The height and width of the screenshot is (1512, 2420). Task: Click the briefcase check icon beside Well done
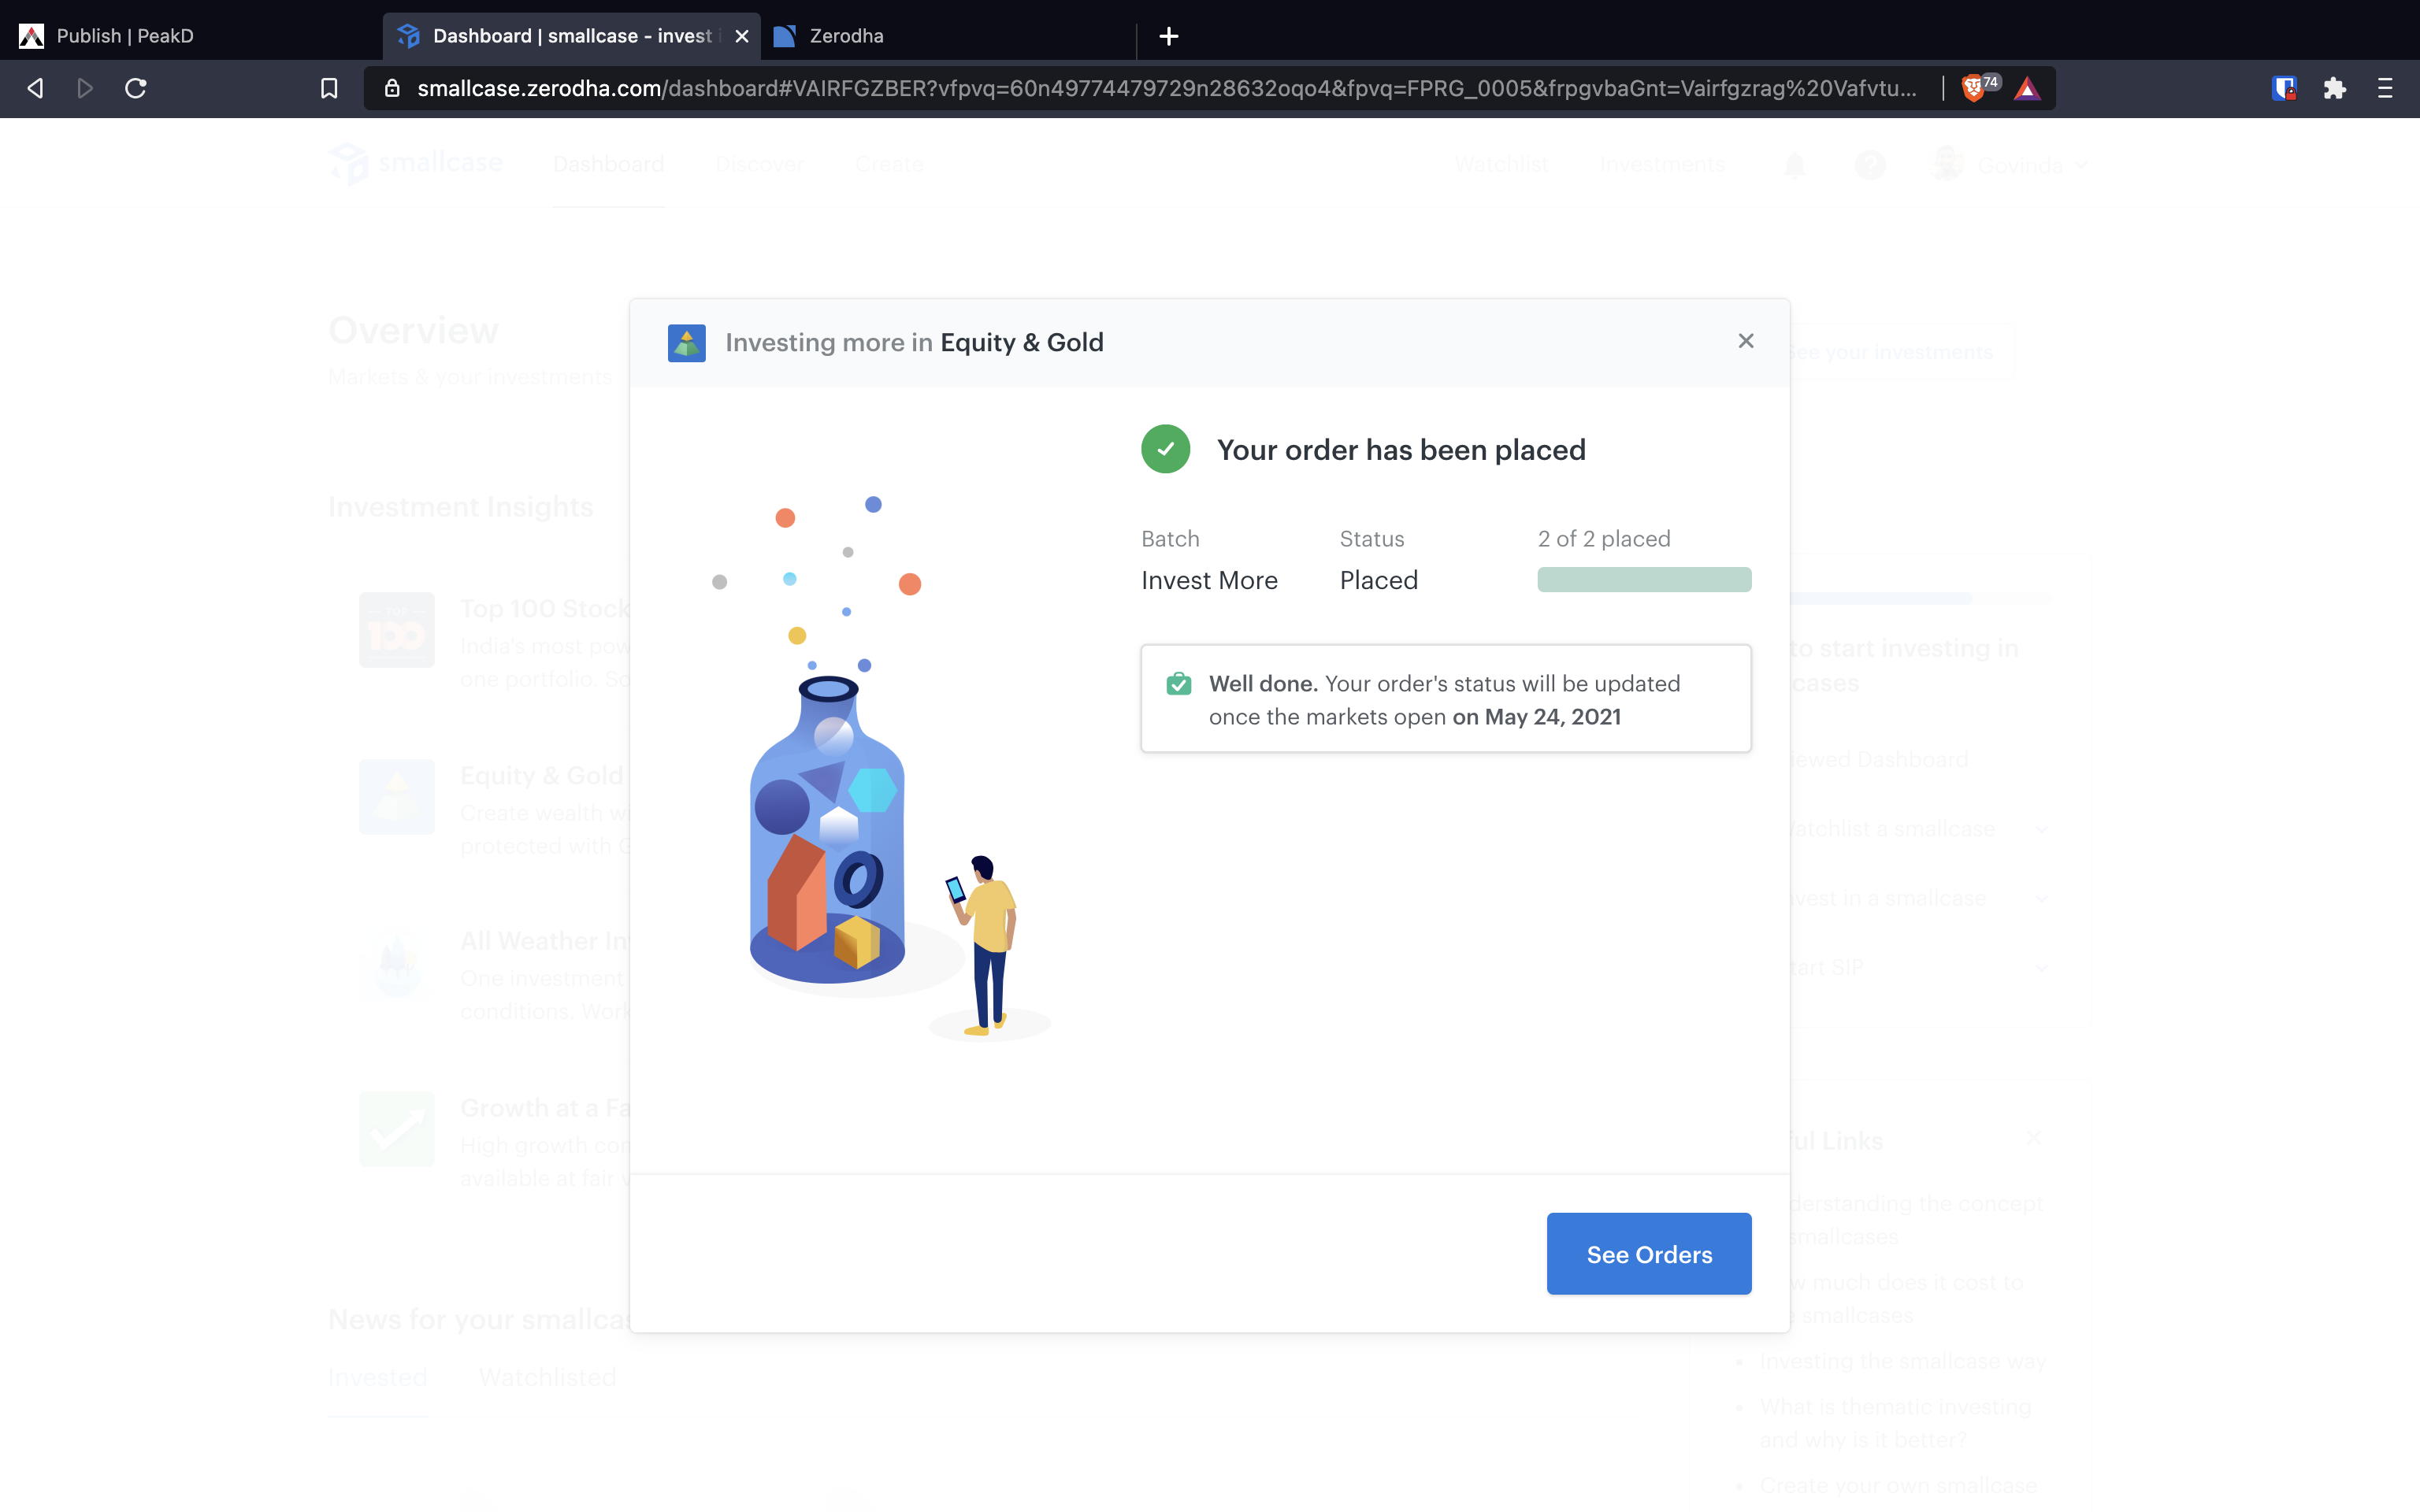[1179, 684]
